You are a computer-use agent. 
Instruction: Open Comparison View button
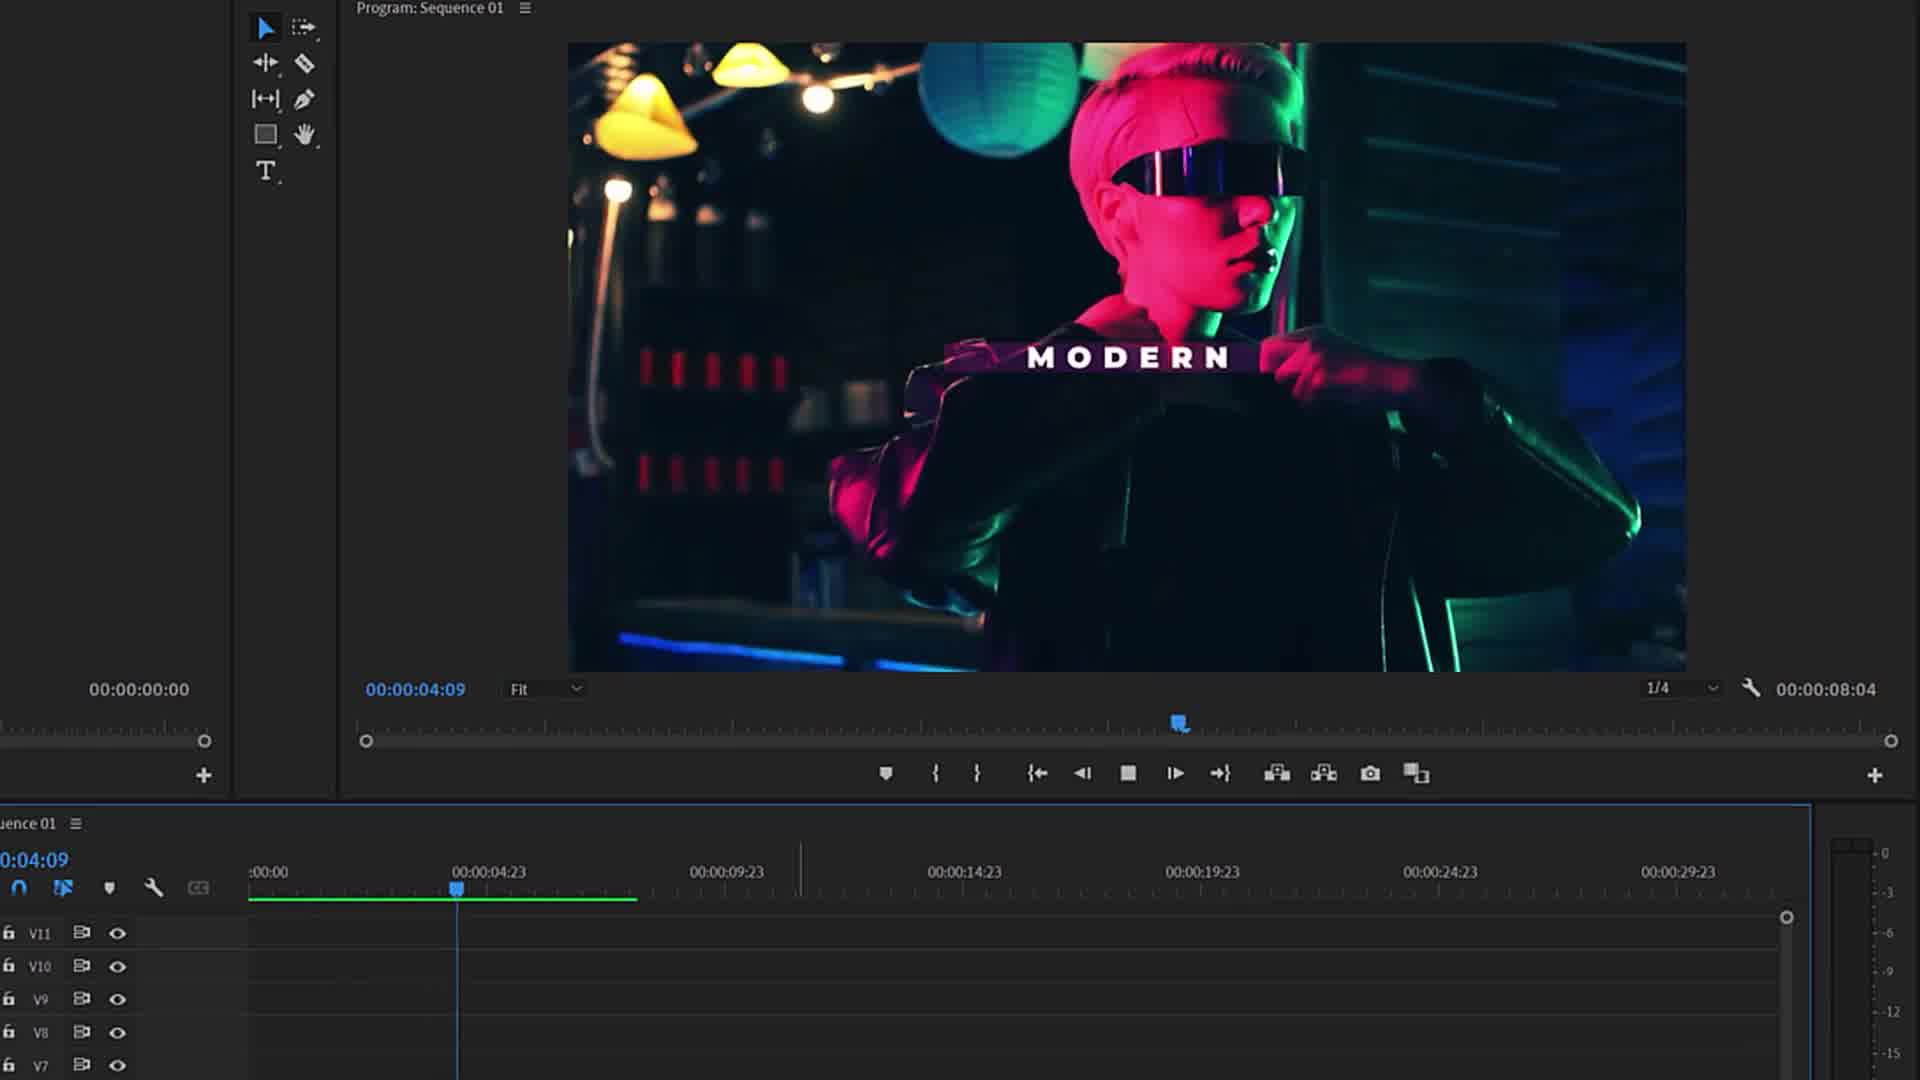pos(1416,773)
